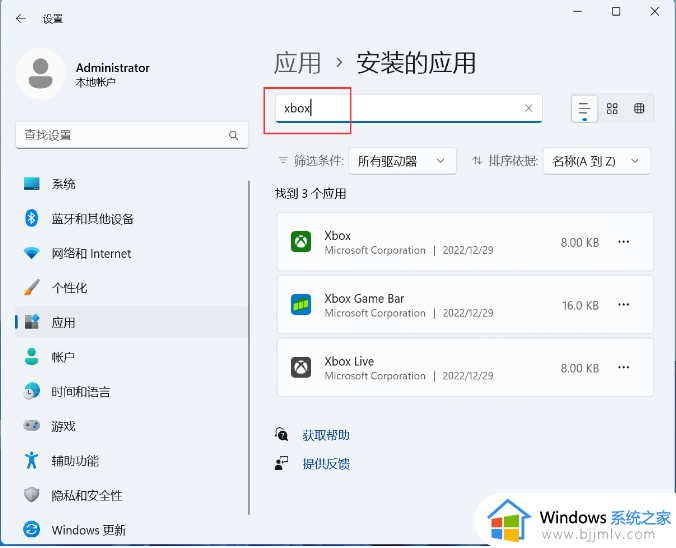676x548 pixels.
Task: Switch to grid view layout
Action: [x=612, y=108]
